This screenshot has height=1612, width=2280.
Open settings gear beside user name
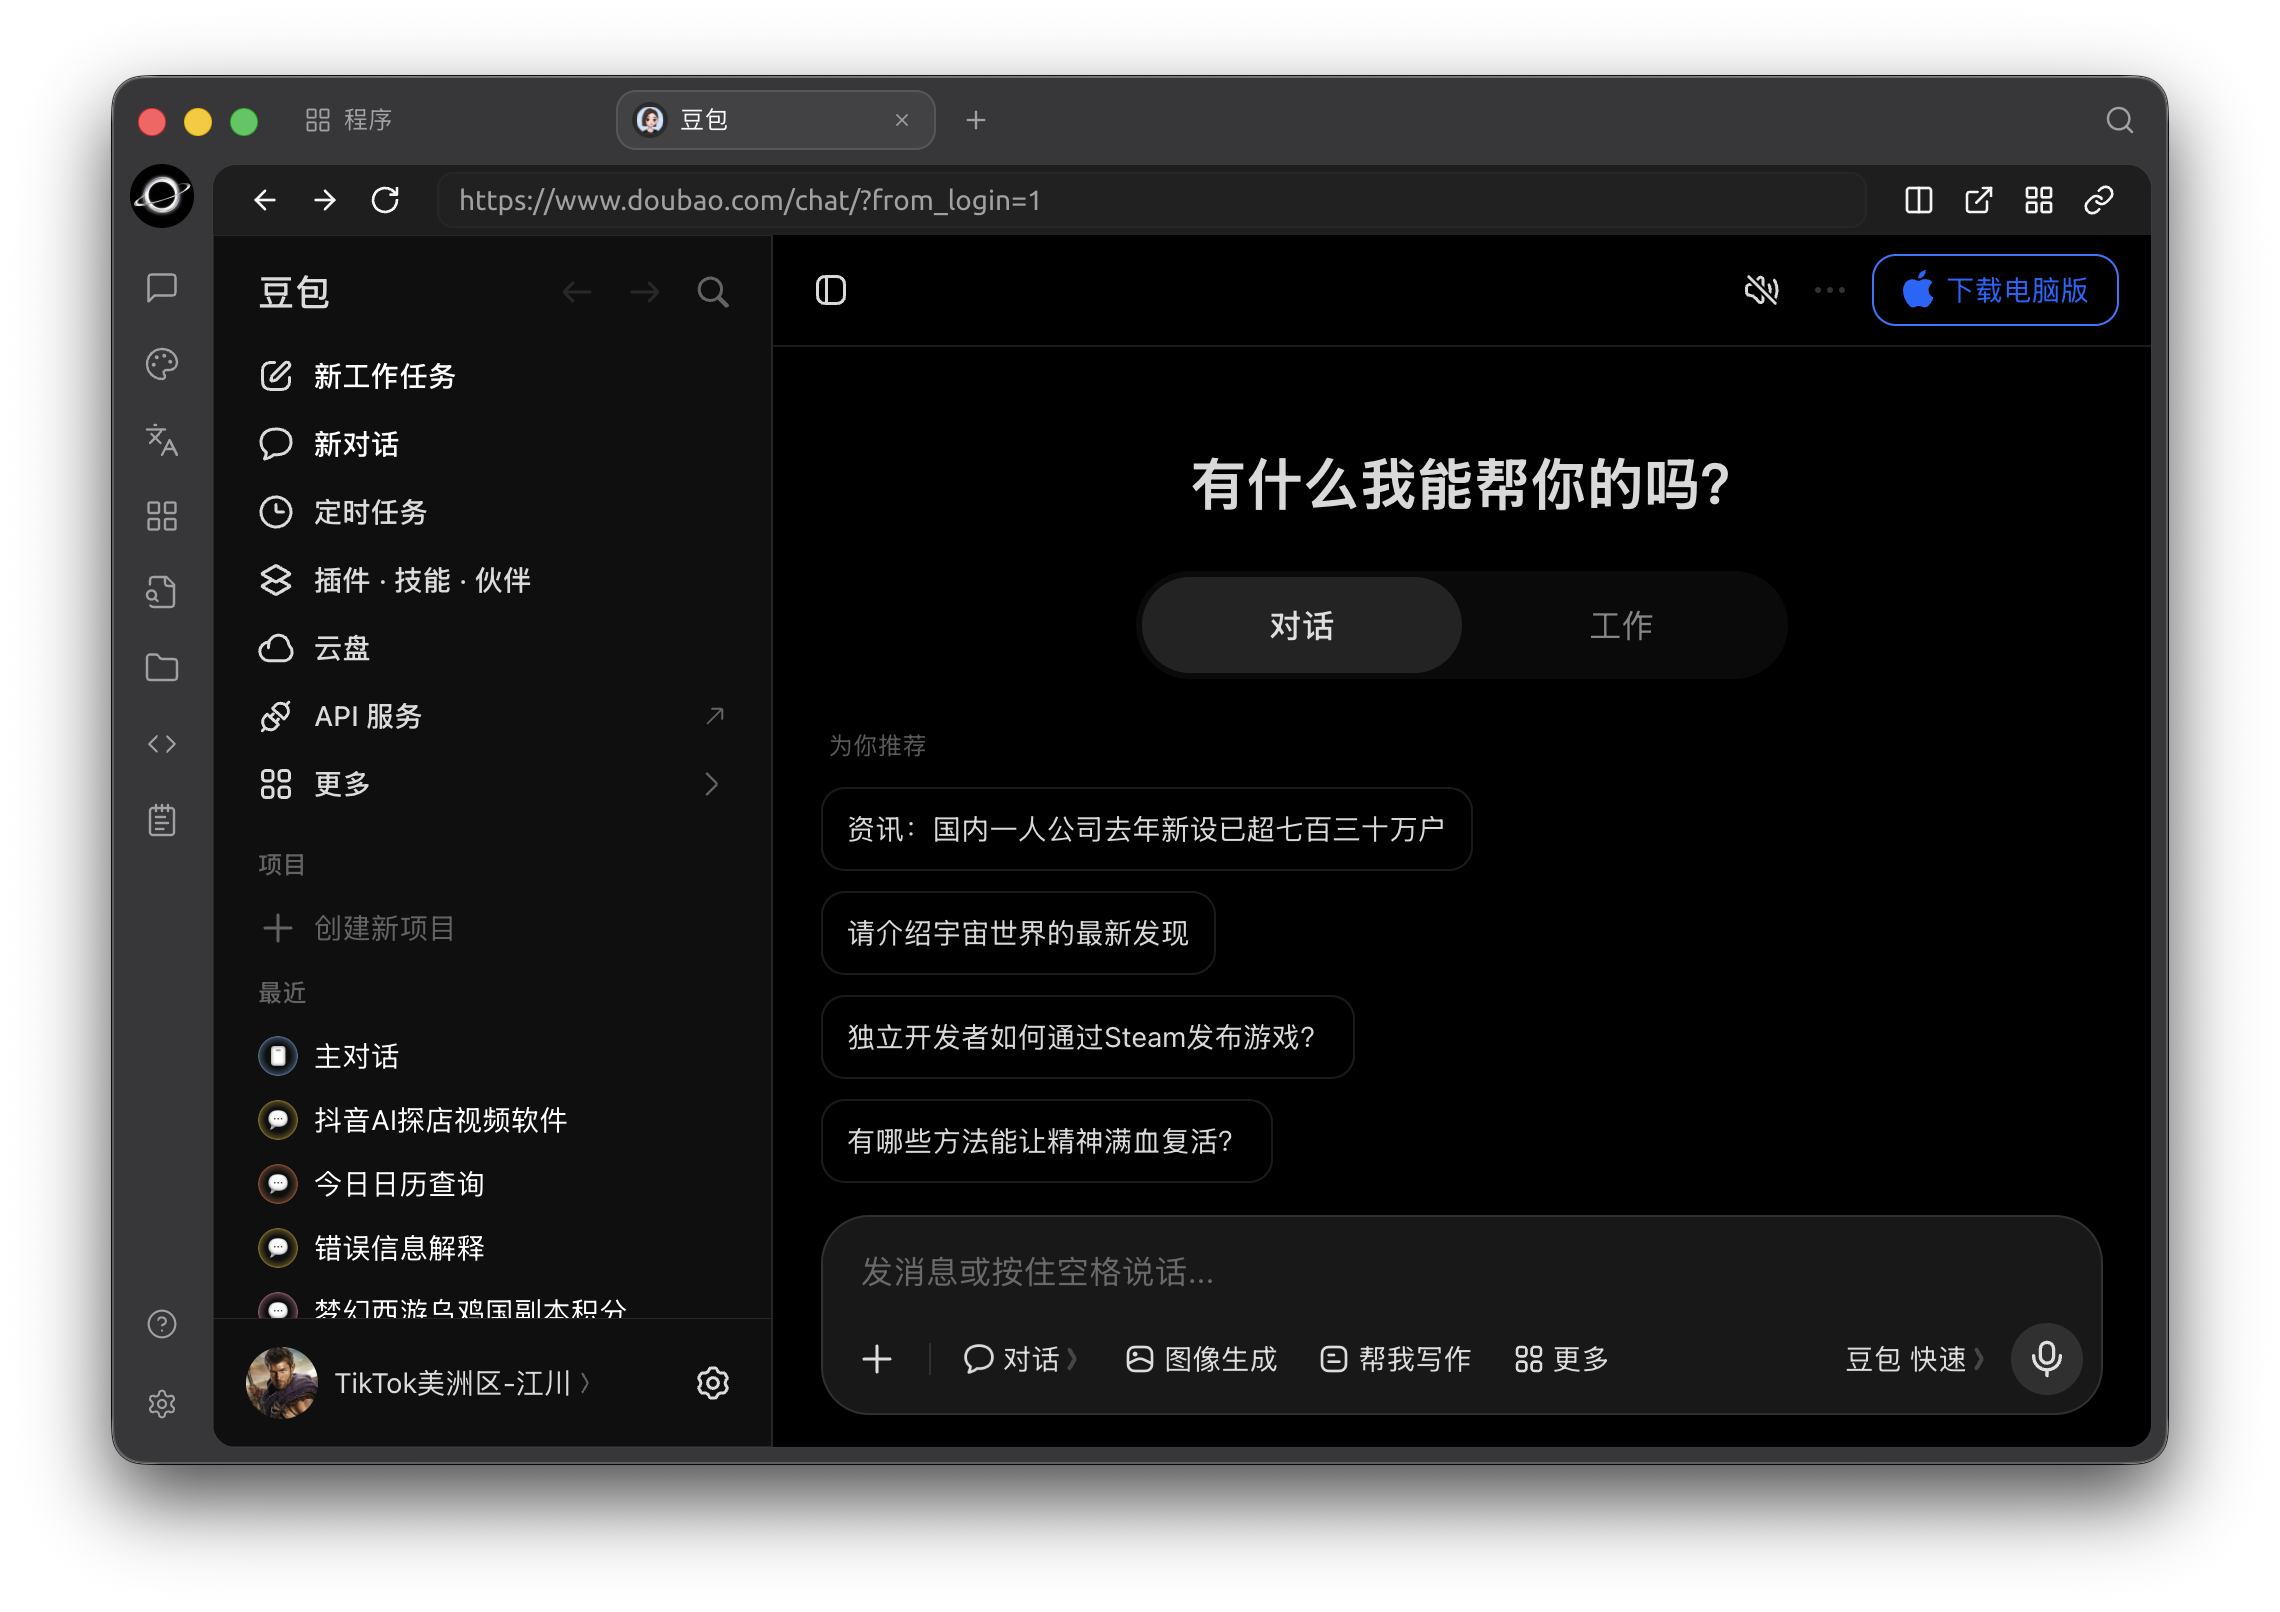point(712,1382)
